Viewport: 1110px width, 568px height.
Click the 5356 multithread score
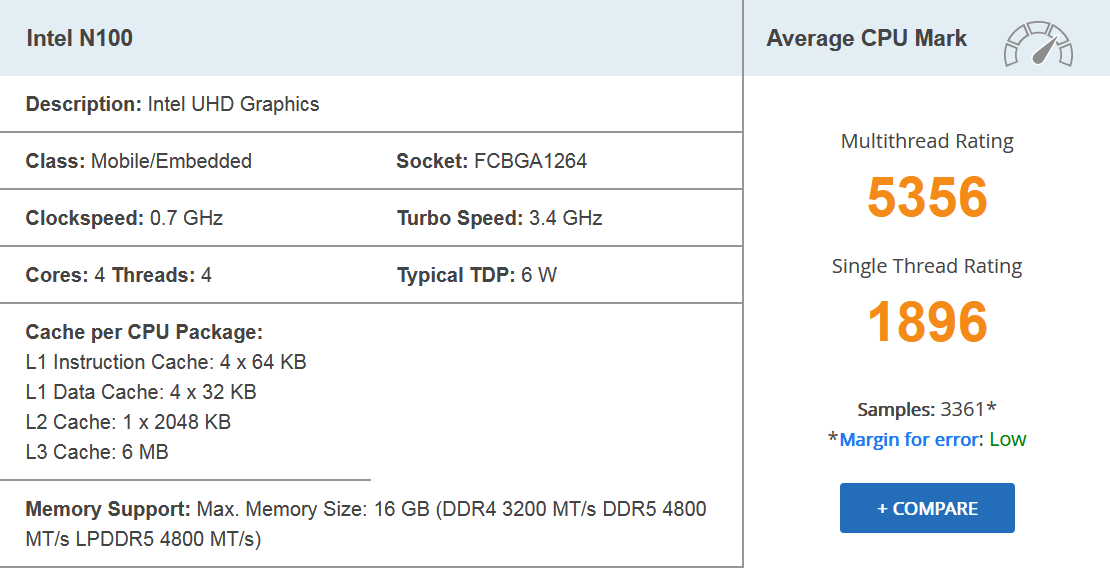click(x=927, y=196)
